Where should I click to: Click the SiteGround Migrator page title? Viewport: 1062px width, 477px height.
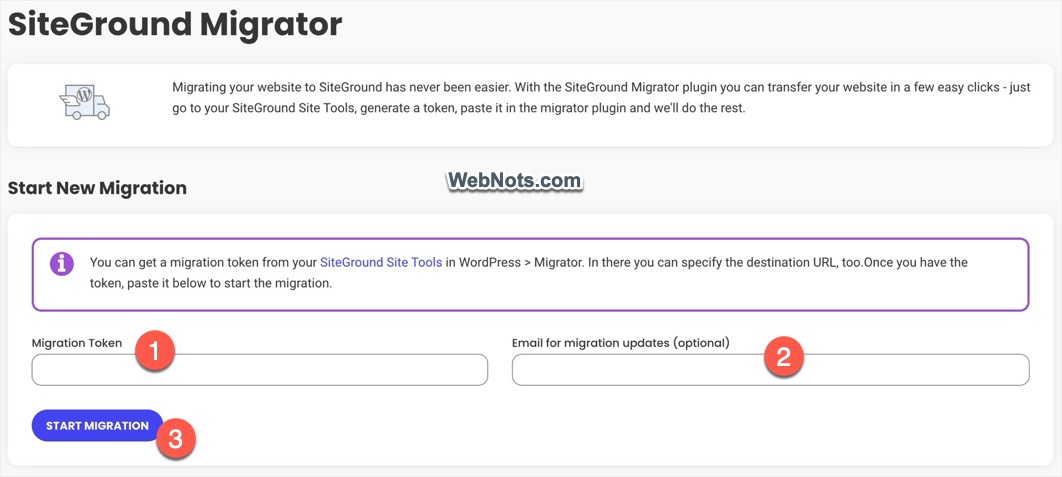coord(175,26)
